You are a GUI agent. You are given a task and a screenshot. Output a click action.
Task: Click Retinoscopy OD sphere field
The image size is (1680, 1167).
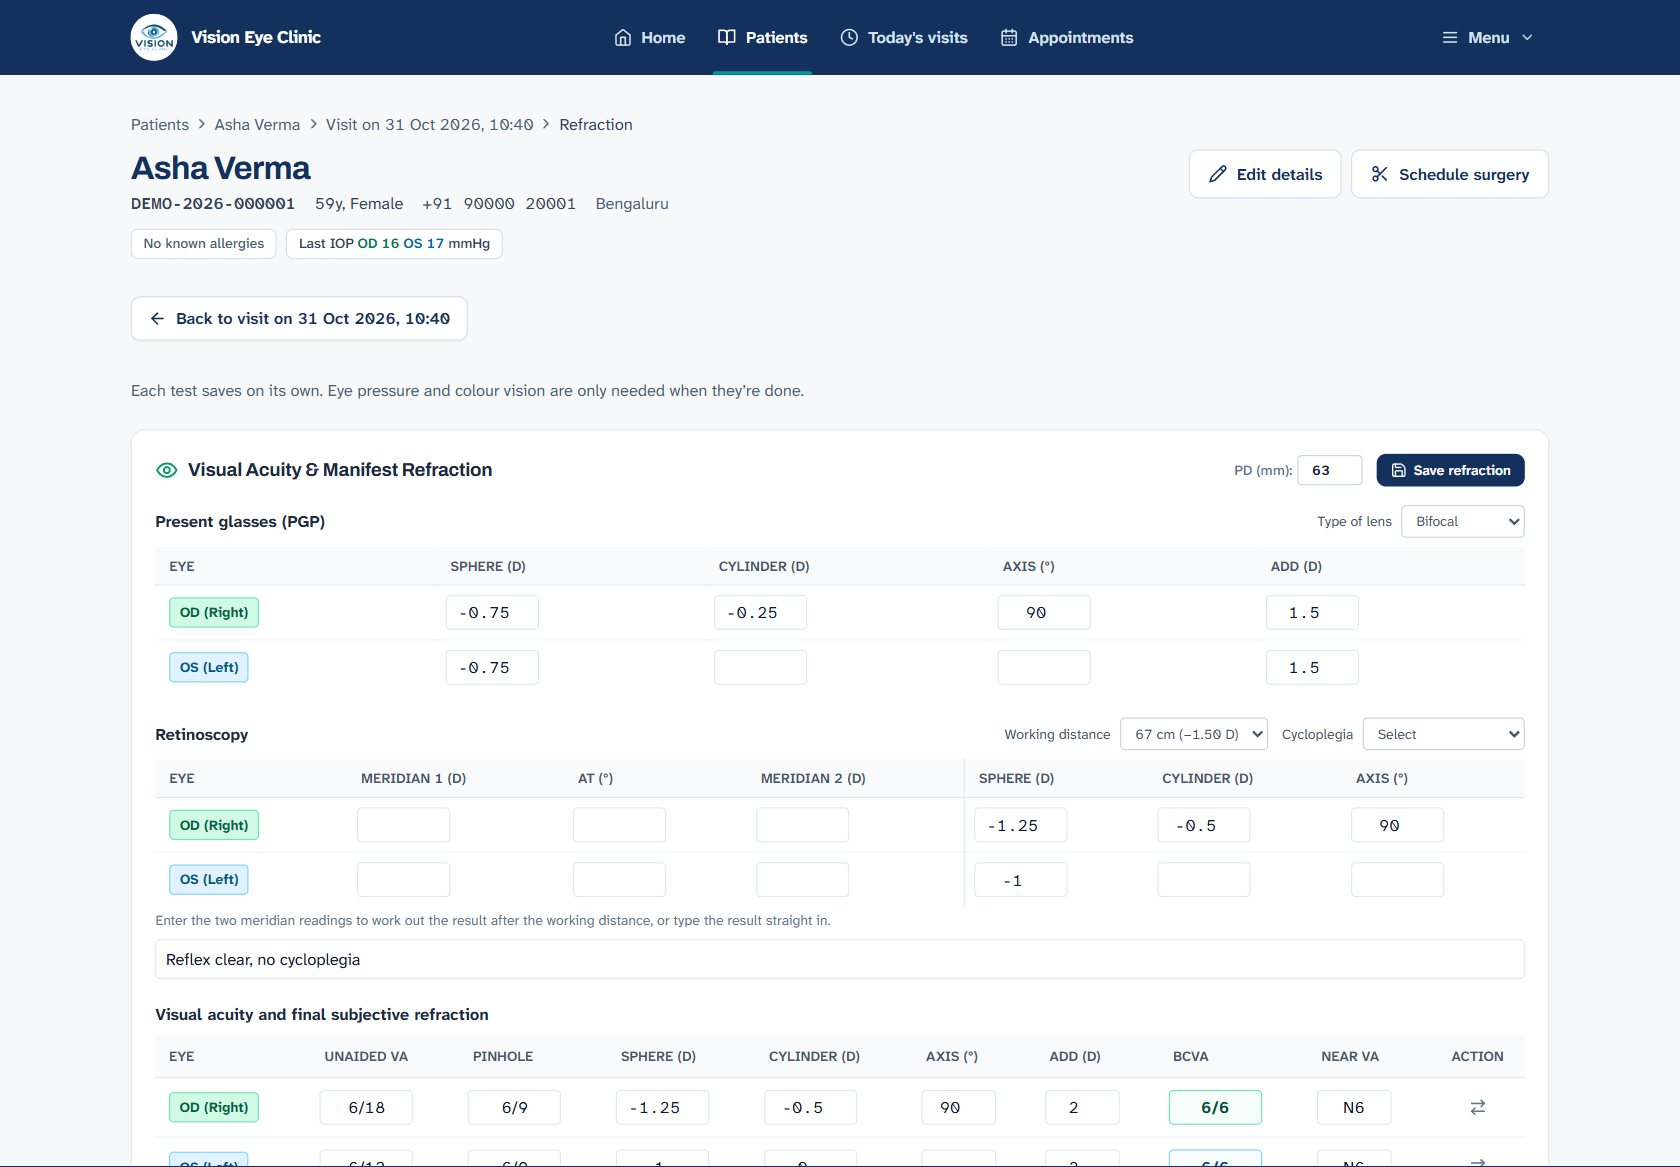(1020, 825)
